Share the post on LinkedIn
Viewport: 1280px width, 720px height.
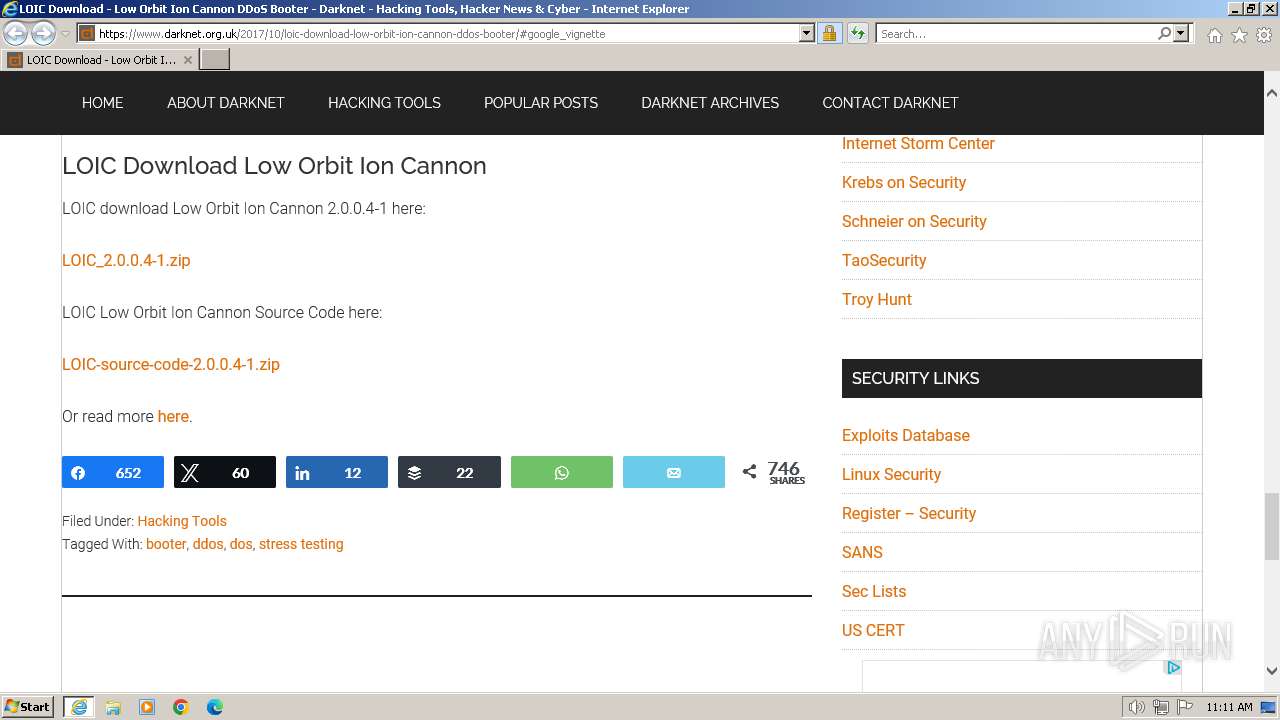click(337, 472)
